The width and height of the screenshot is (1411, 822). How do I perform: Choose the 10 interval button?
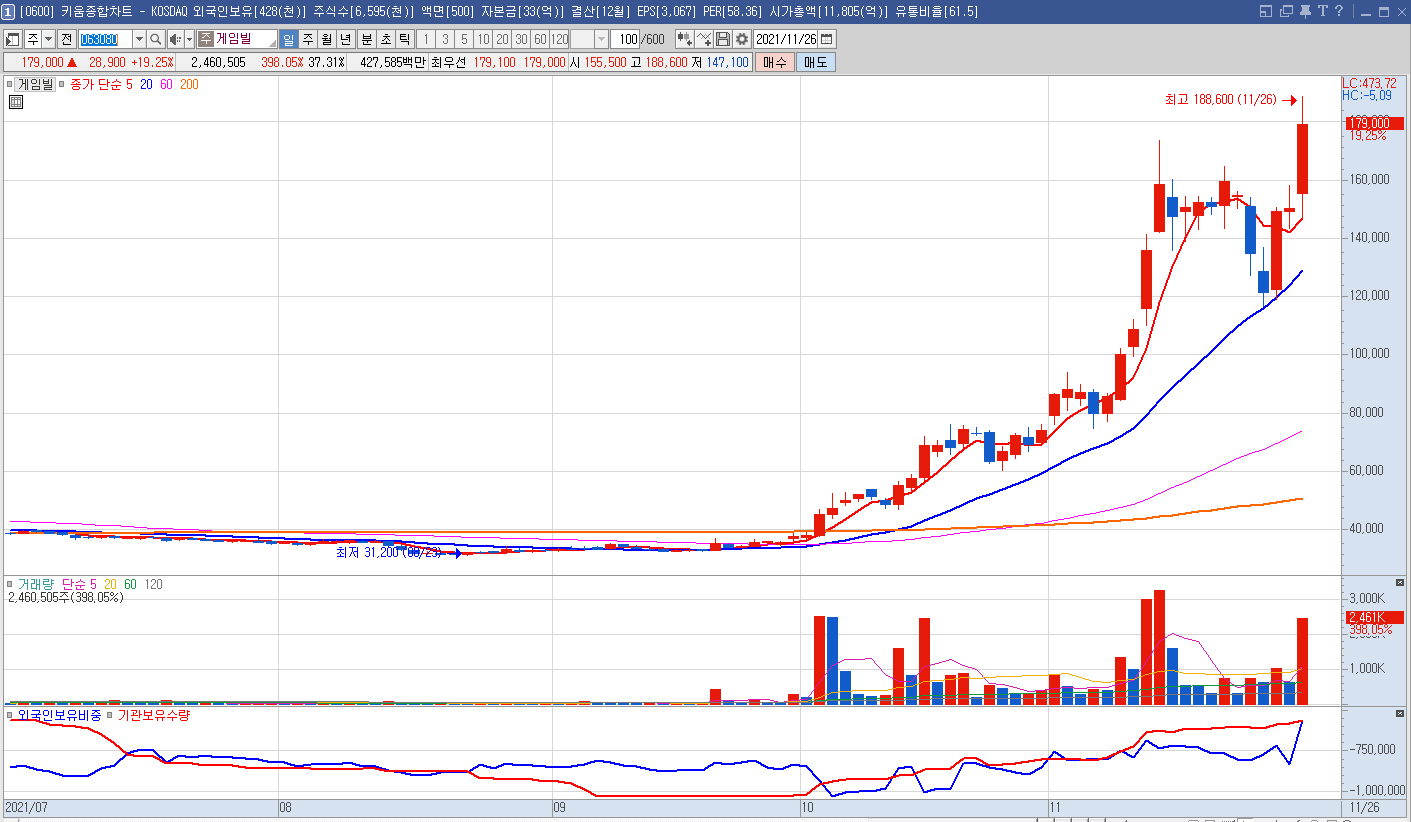point(483,39)
